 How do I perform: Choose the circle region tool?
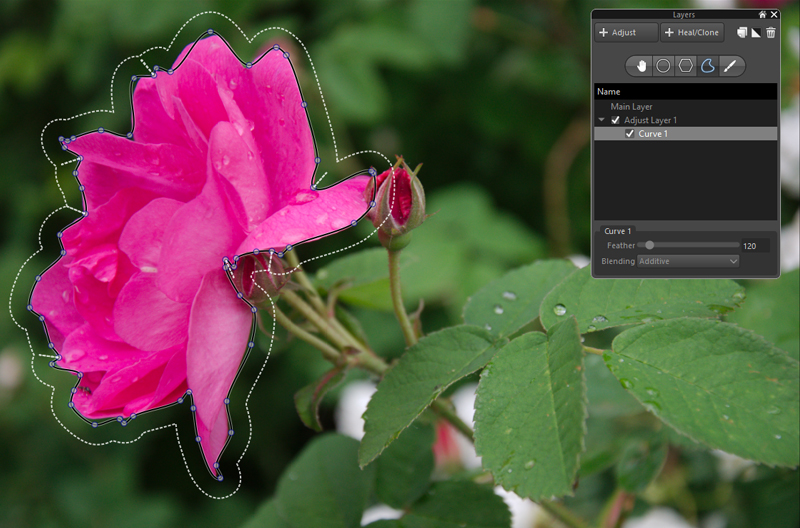663,66
